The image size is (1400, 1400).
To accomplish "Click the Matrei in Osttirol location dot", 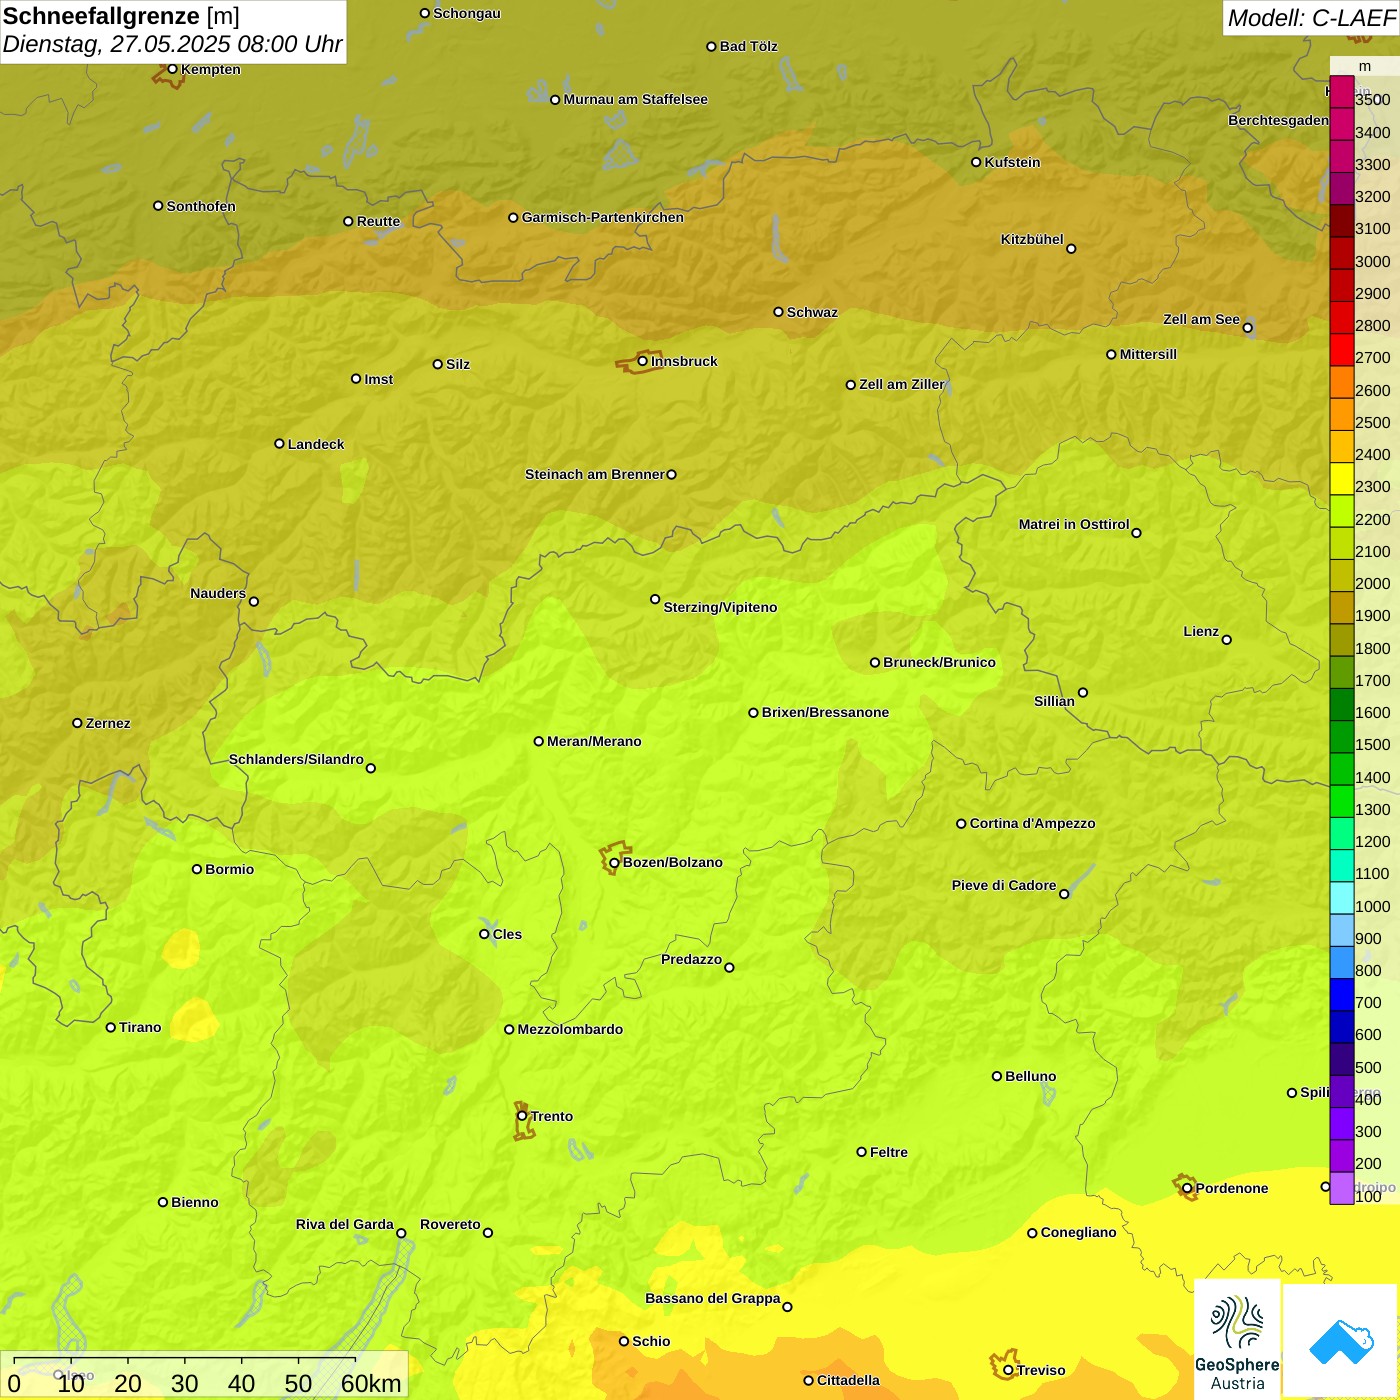I will click(1136, 533).
